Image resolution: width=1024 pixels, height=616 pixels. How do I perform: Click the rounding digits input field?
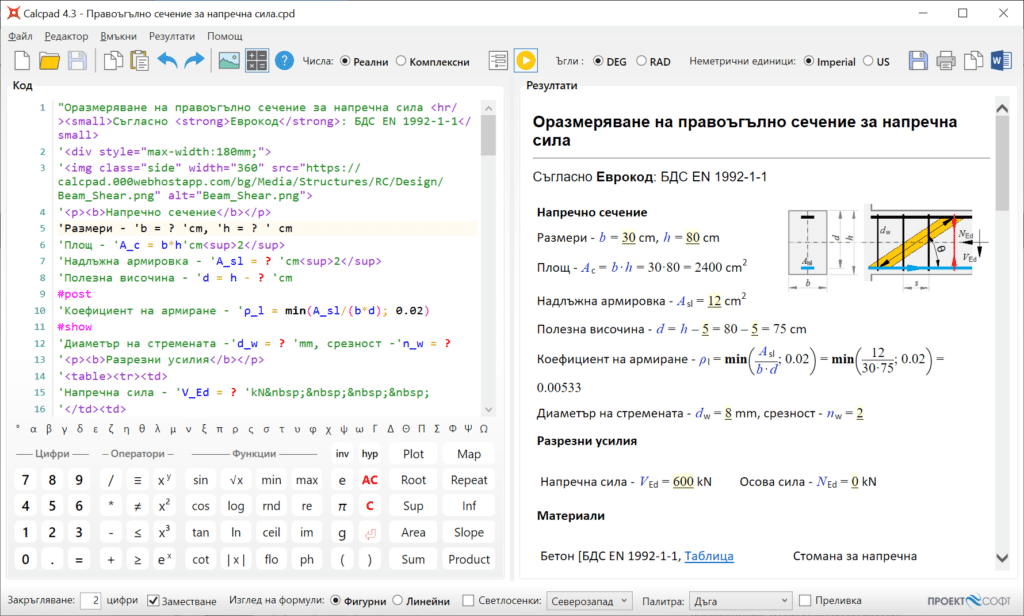tap(91, 601)
